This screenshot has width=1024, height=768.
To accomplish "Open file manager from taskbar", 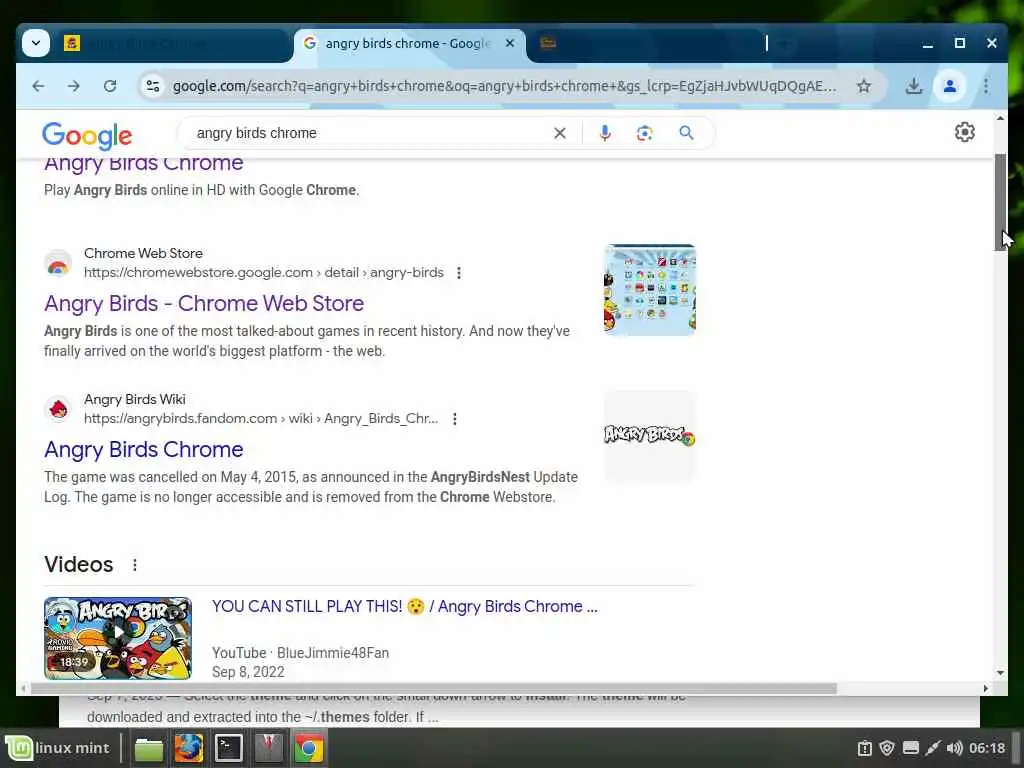I will coord(149,749).
